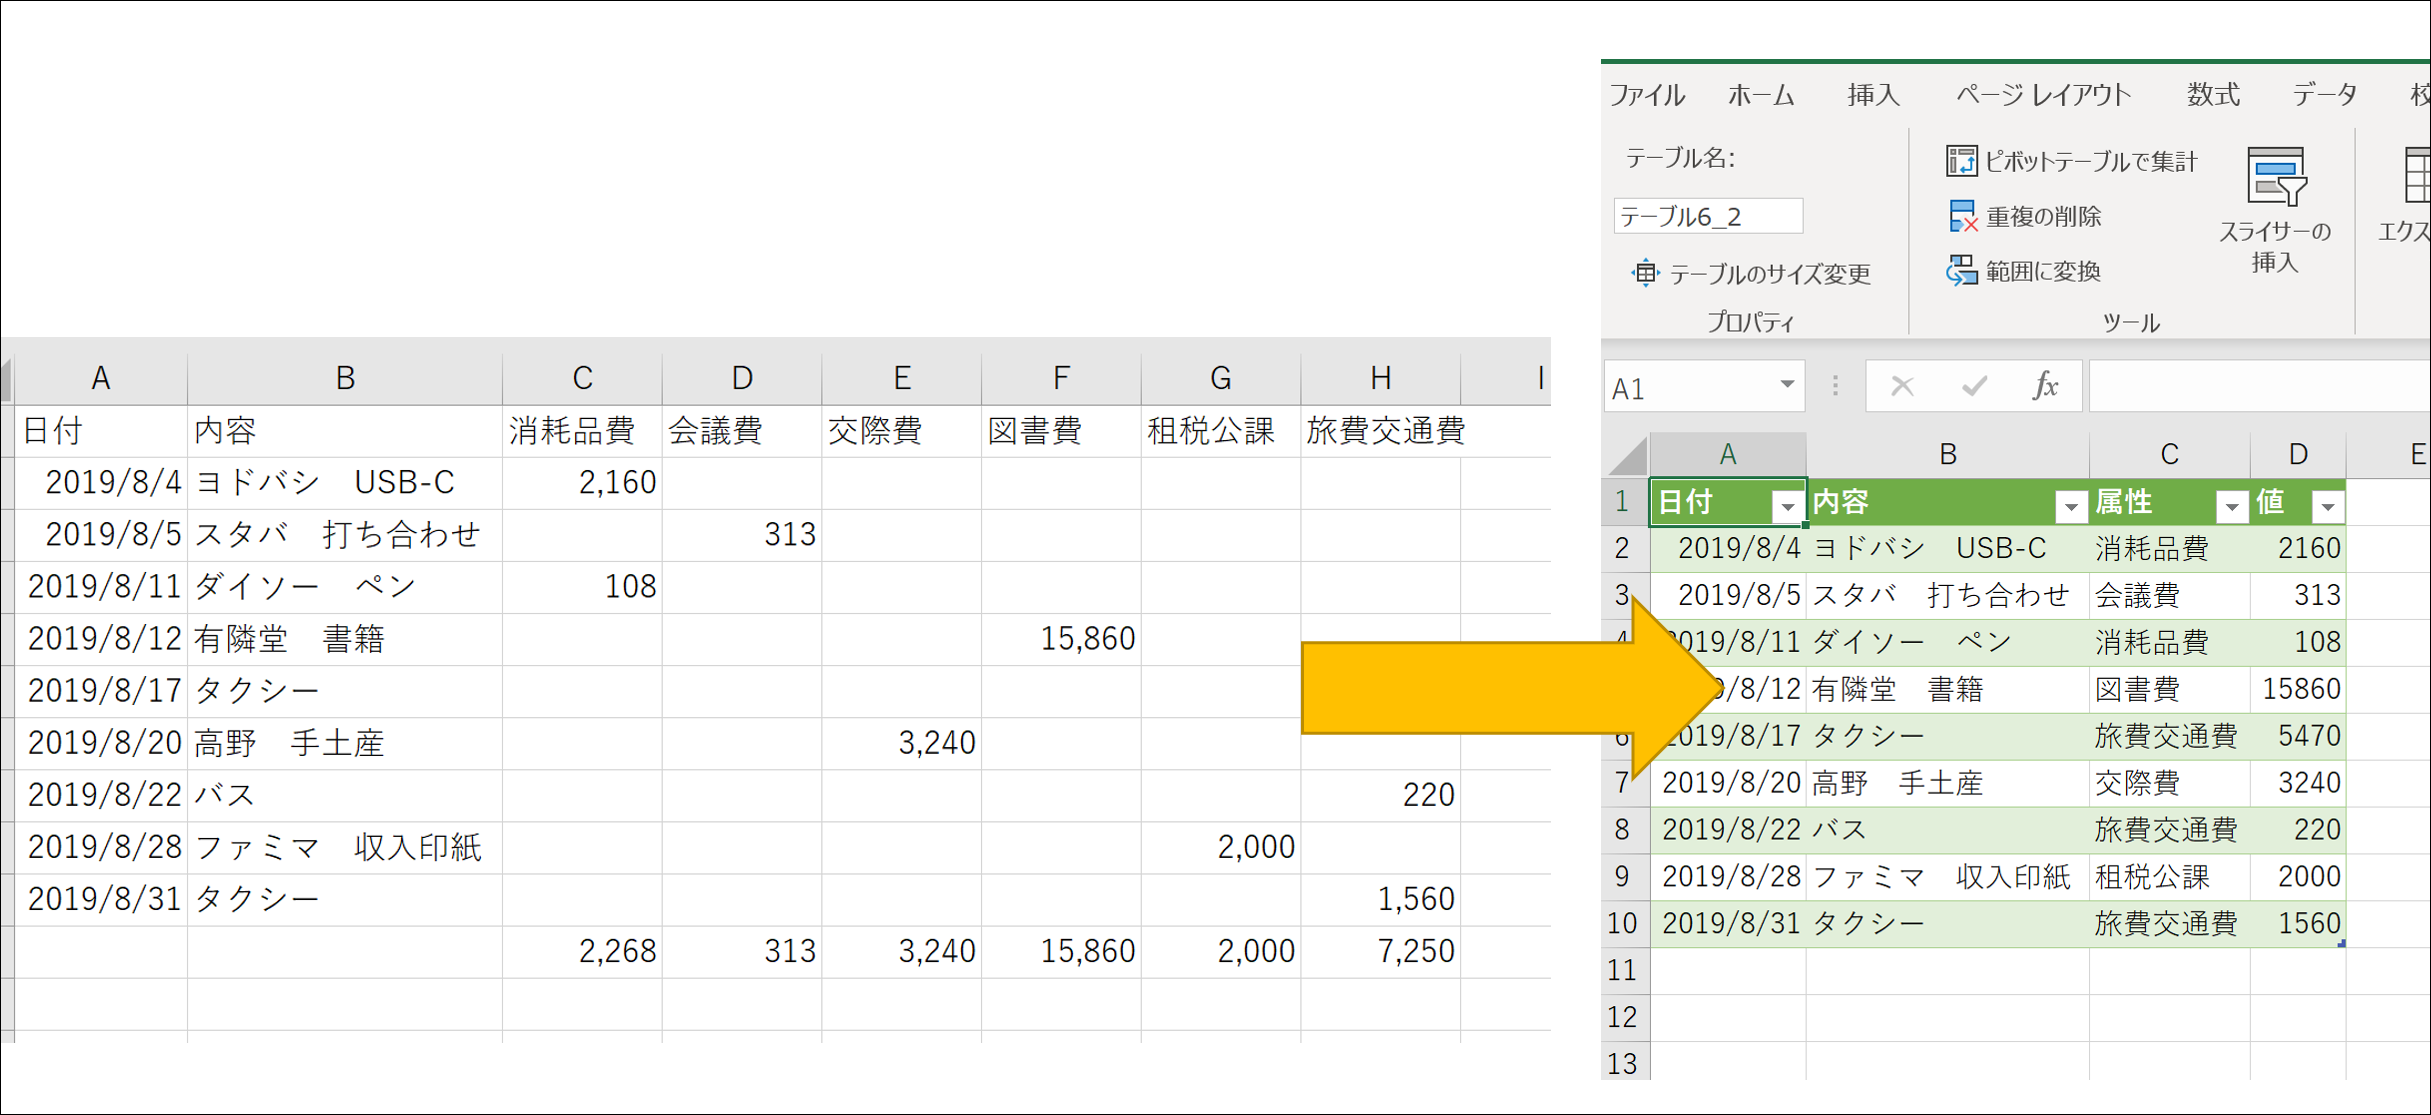Image resolution: width=2431 pixels, height=1115 pixels.
Task: Switch to the ページ レイアウト tab
Action: [x=2043, y=95]
